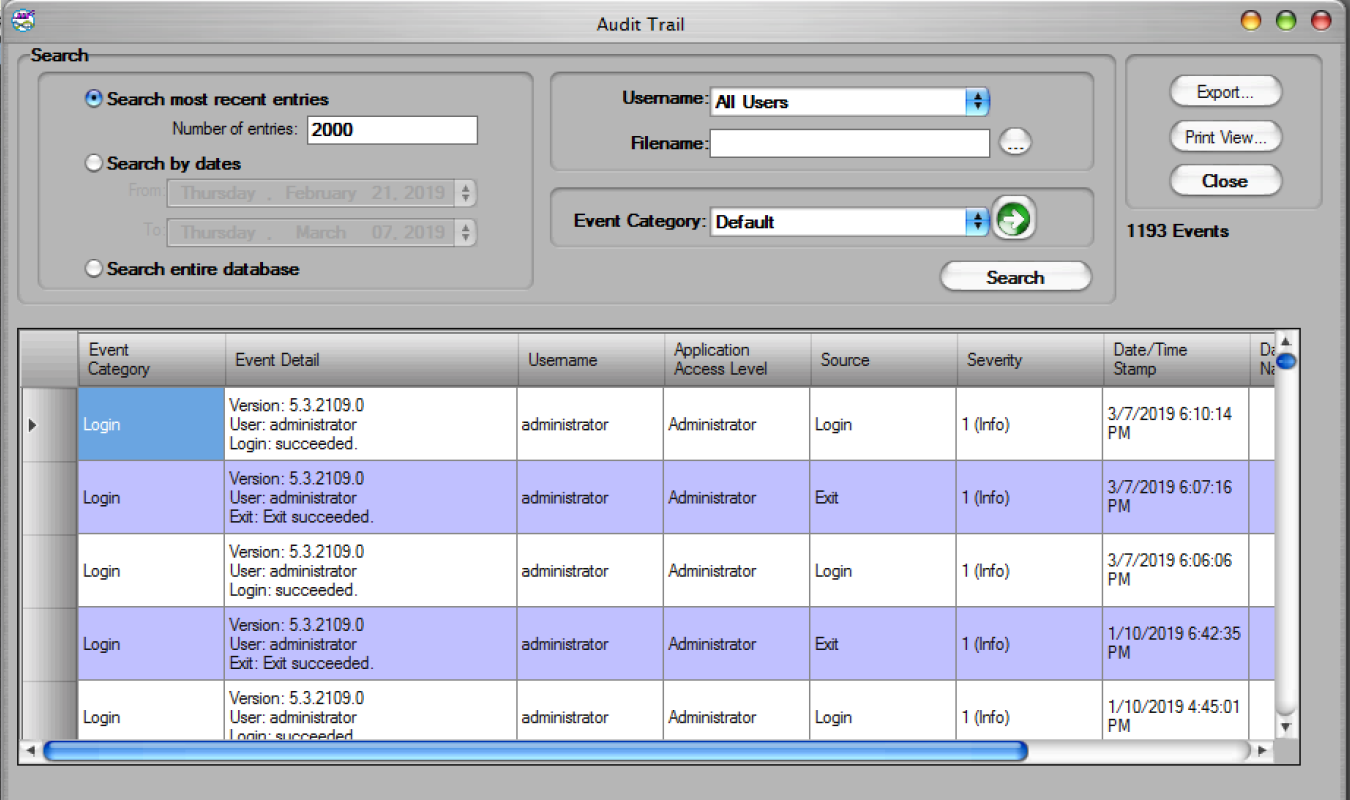Image resolution: width=1350 pixels, height=800 pixels.
Task: Select the Search by dates option
Action: [94, 162]
